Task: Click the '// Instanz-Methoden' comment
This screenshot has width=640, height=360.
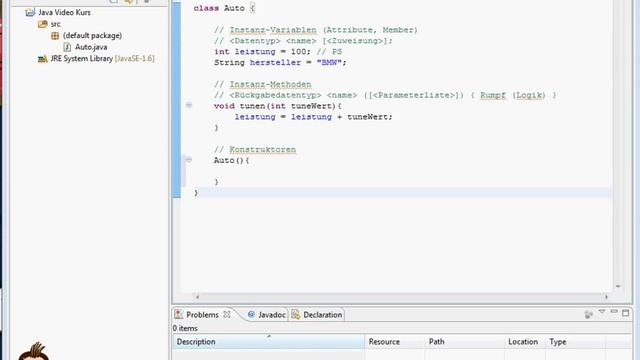Action: (x=262, y=84)
